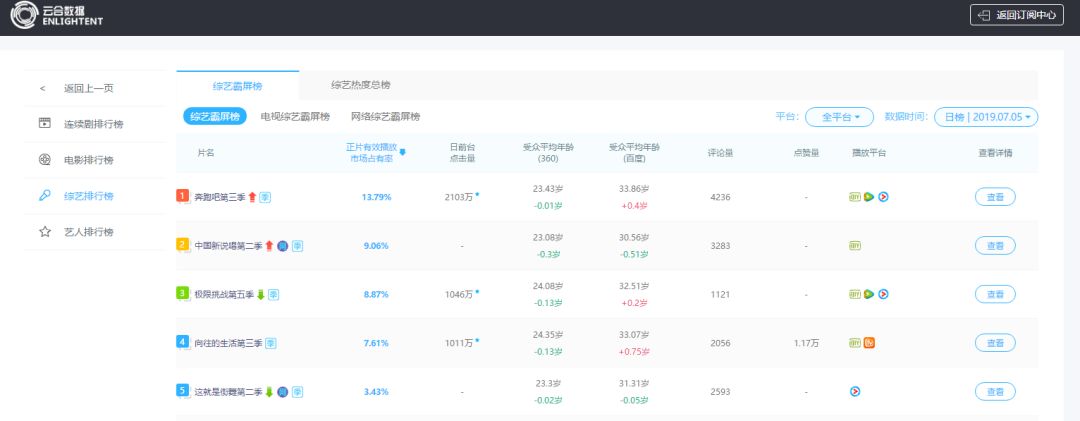This screenshot has width=1080, height=421.
Task: Select the 综艺霸屏榜 pill filter
Action: click(x=215, y=116)
